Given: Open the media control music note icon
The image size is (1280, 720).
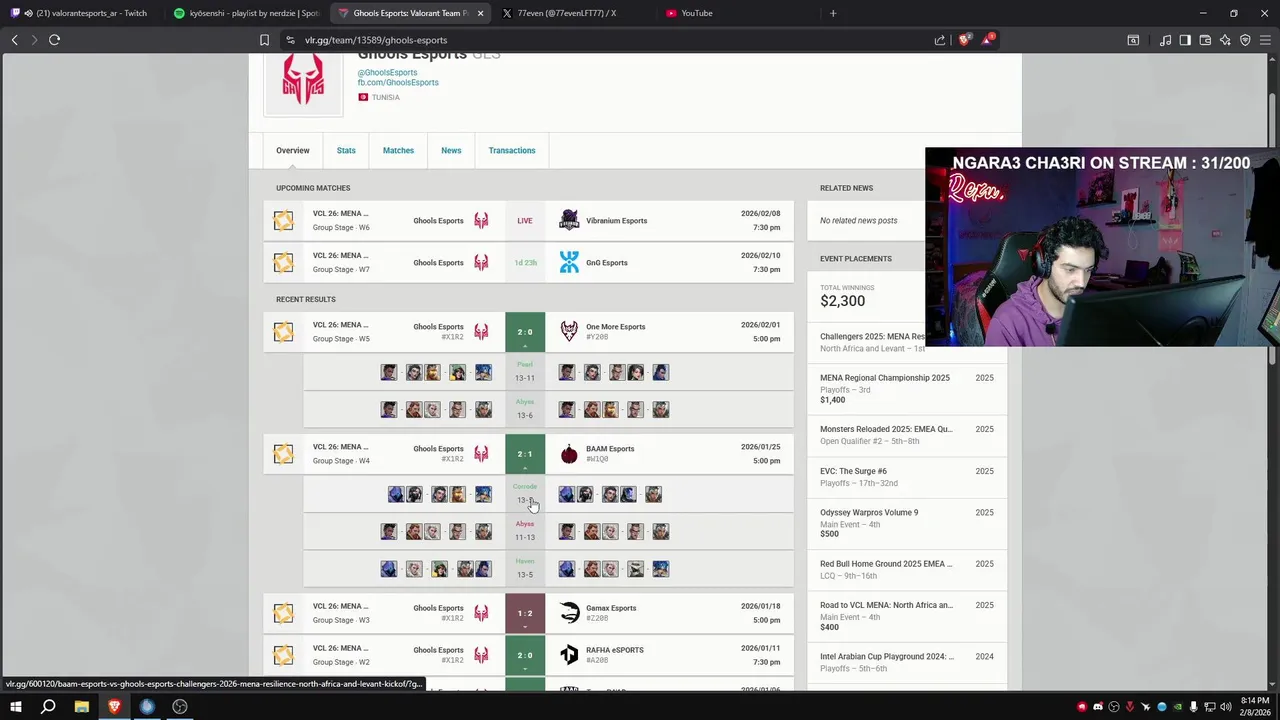Looking at the screenshot, I should (1165, 40).
